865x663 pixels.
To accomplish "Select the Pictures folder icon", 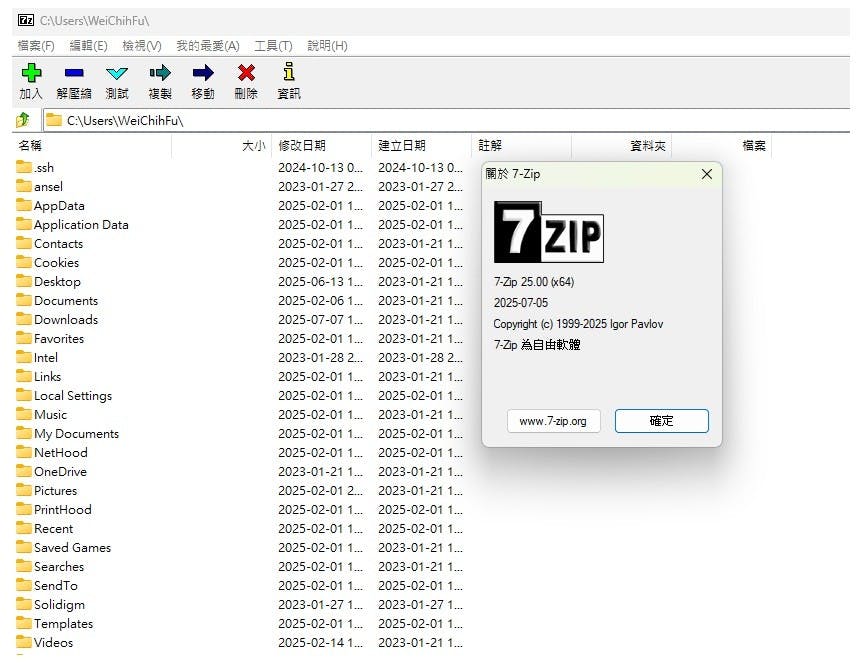I will (24, 490).
